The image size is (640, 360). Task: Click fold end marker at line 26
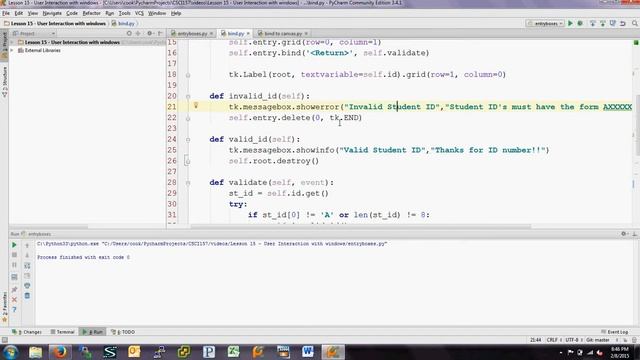point(188,161)
